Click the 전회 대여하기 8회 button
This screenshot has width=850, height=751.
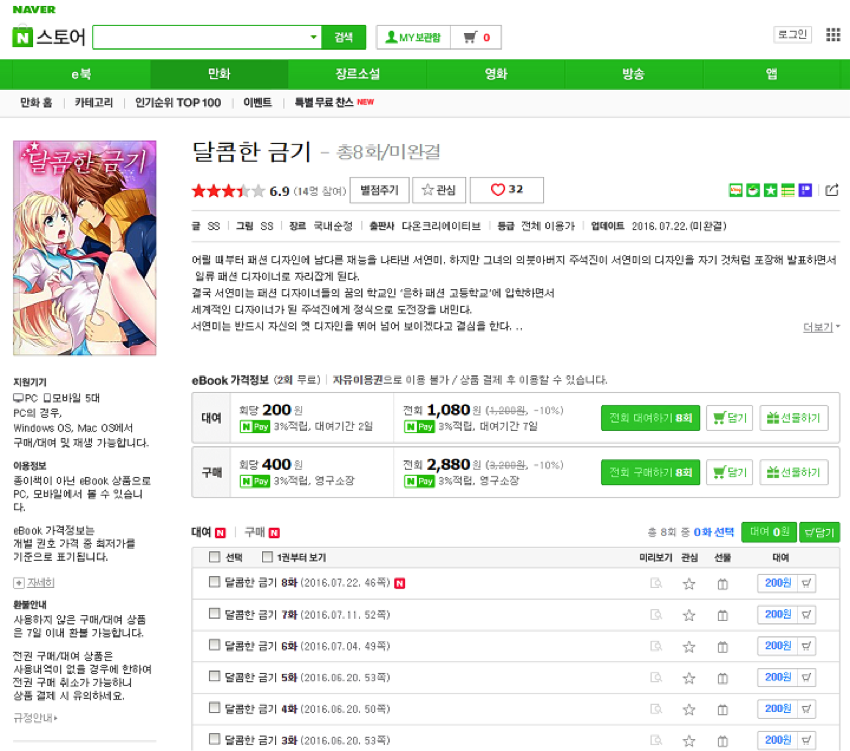click(650, 418)
